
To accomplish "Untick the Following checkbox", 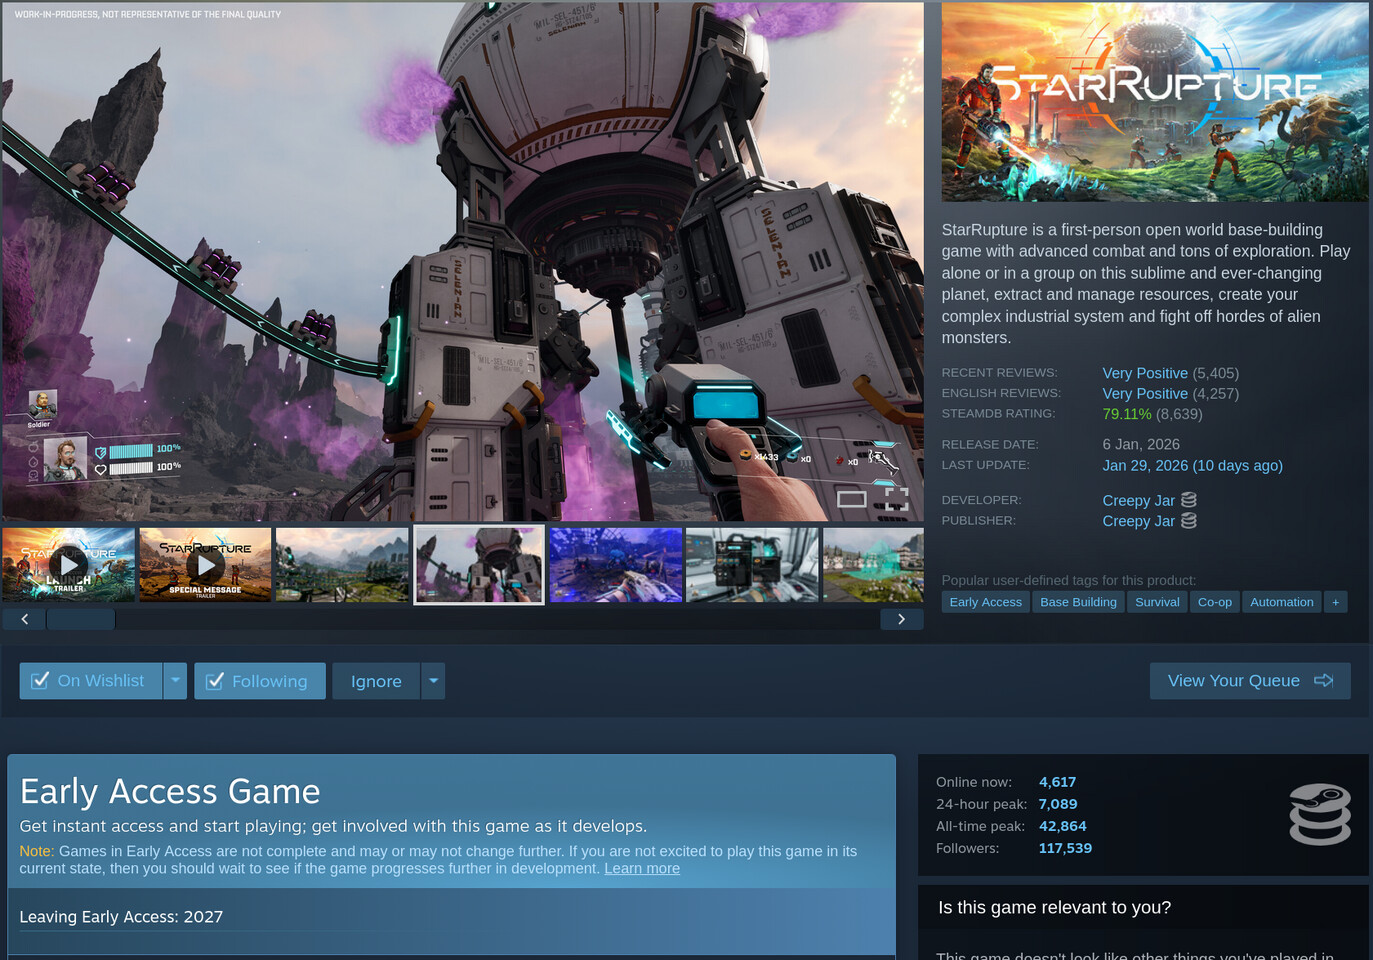I will (215, 680).
